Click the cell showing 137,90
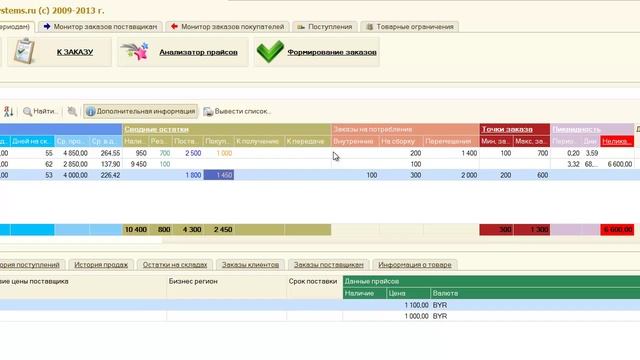 pyautogui.click(x=106, y=164)
